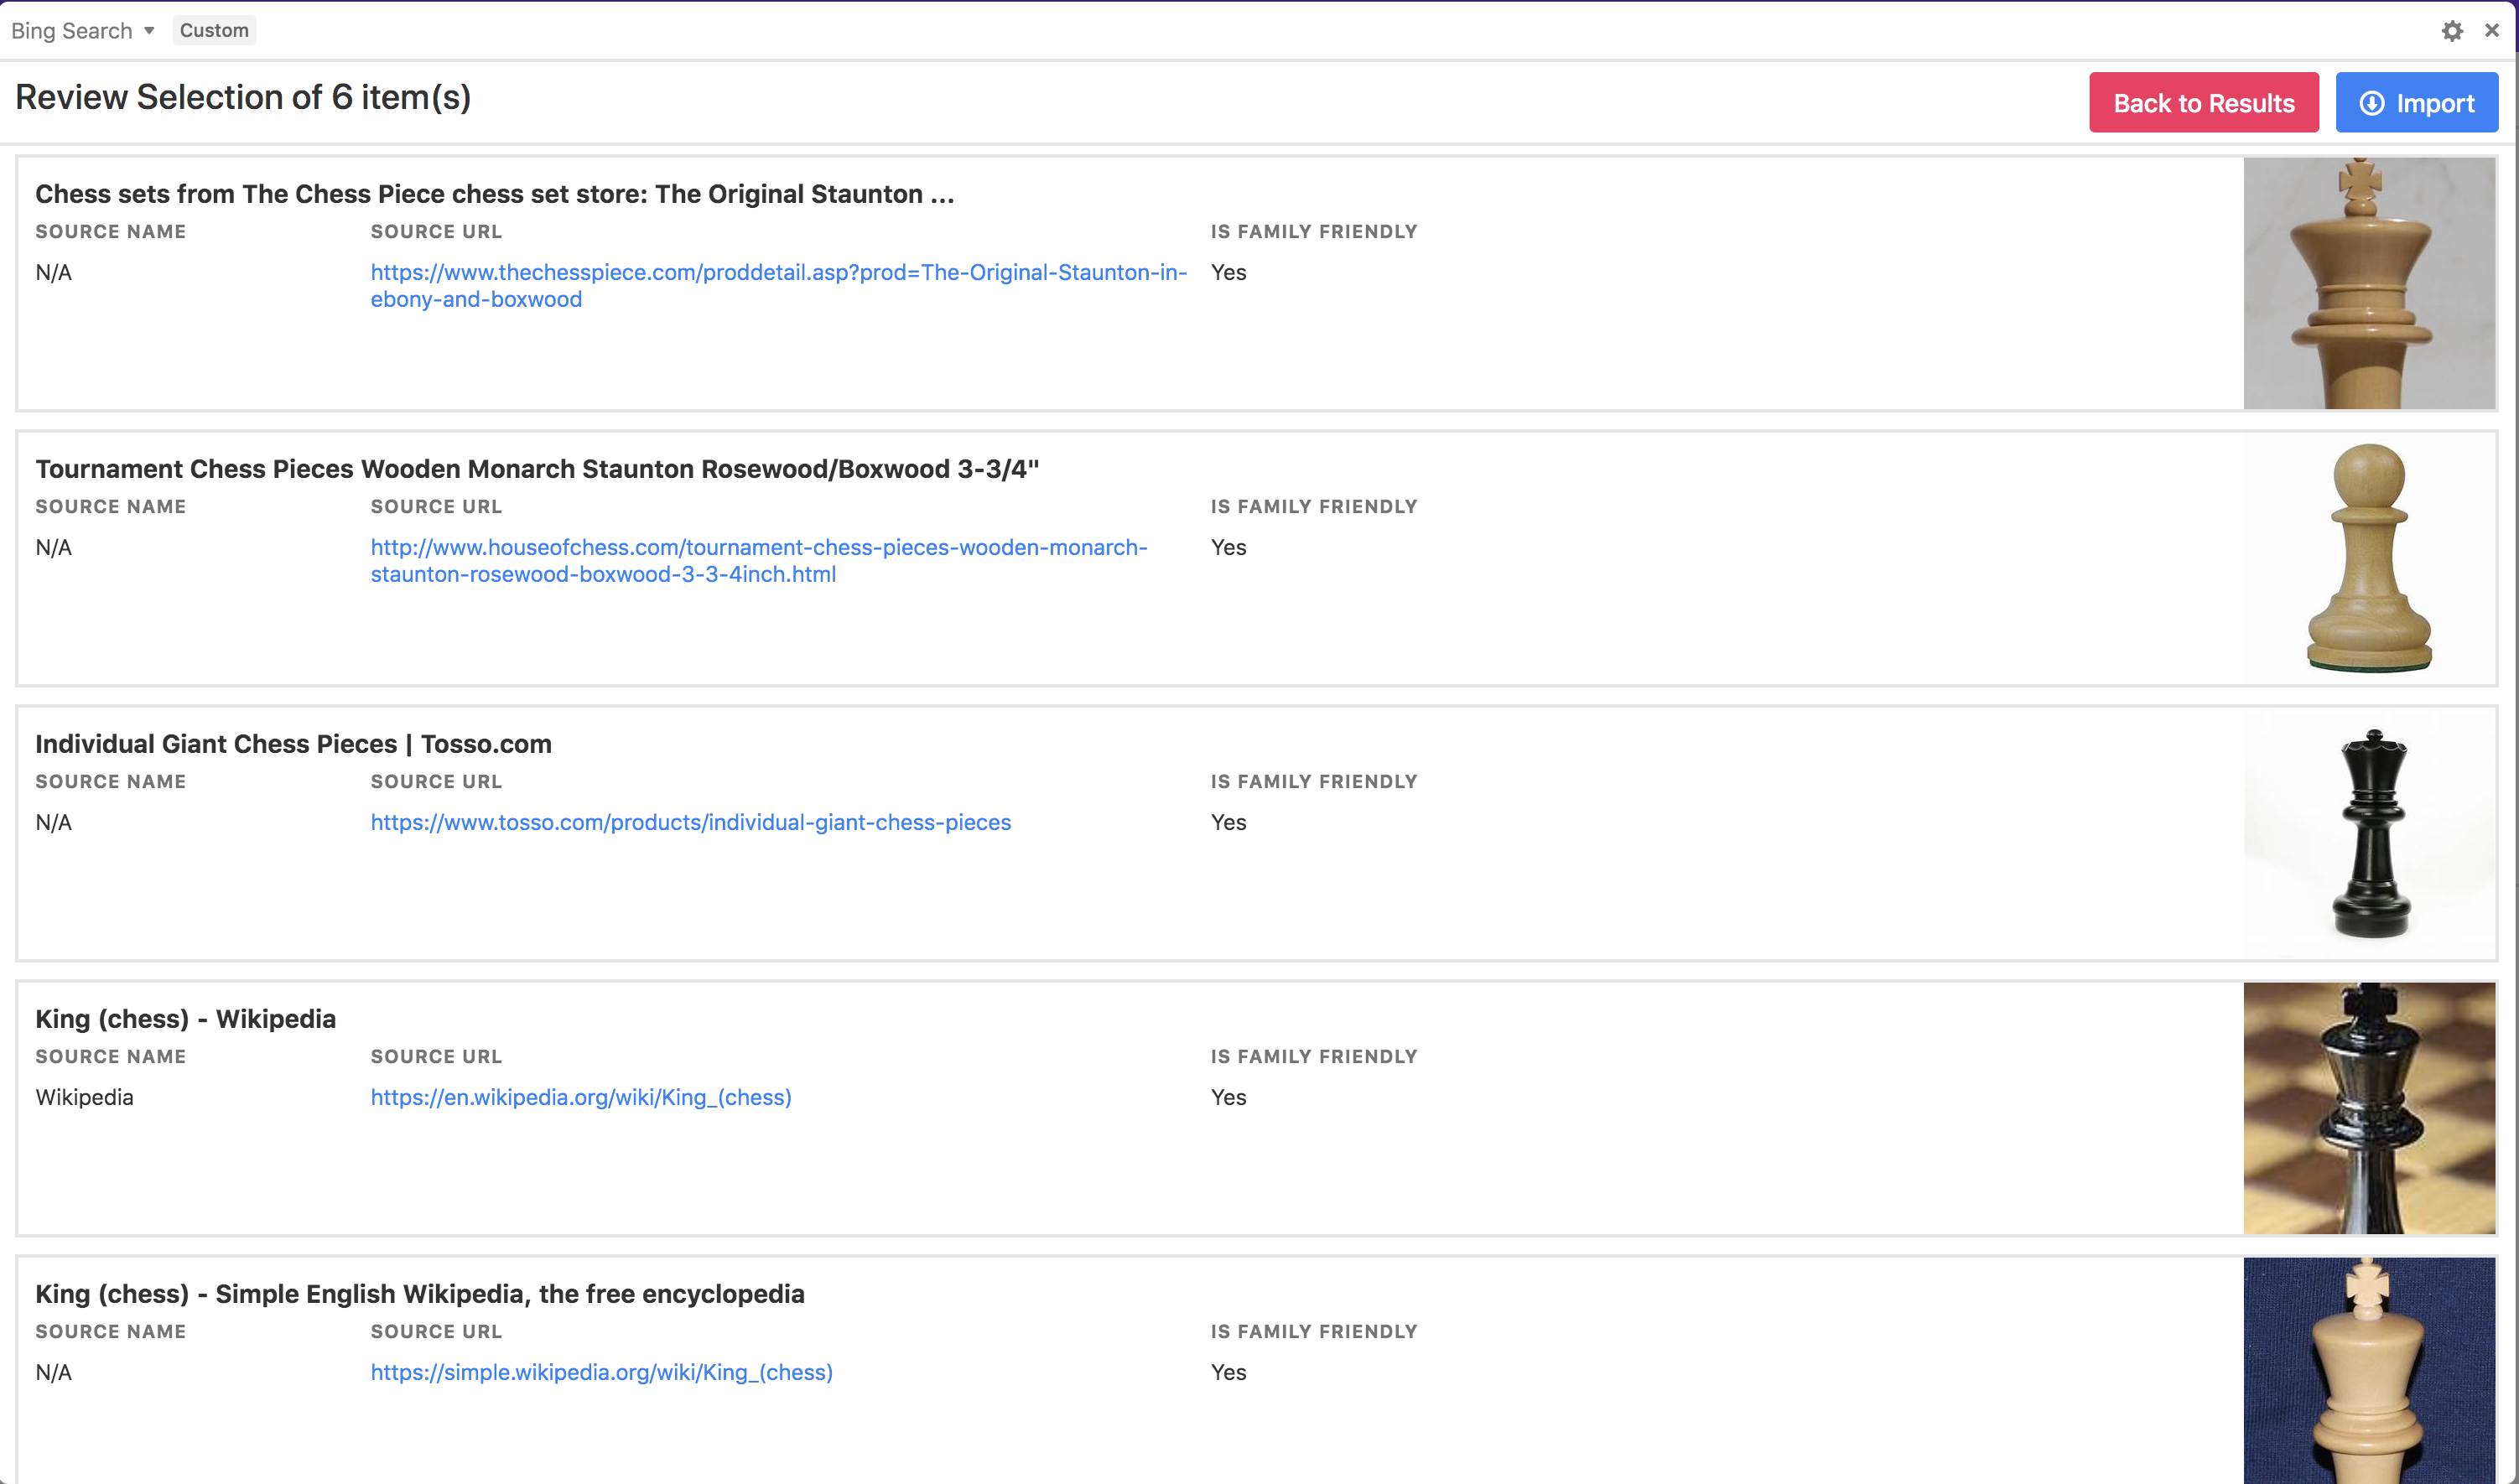
Task: Select the Individual Giant Chess Pieces title
Action: (293, 744)
